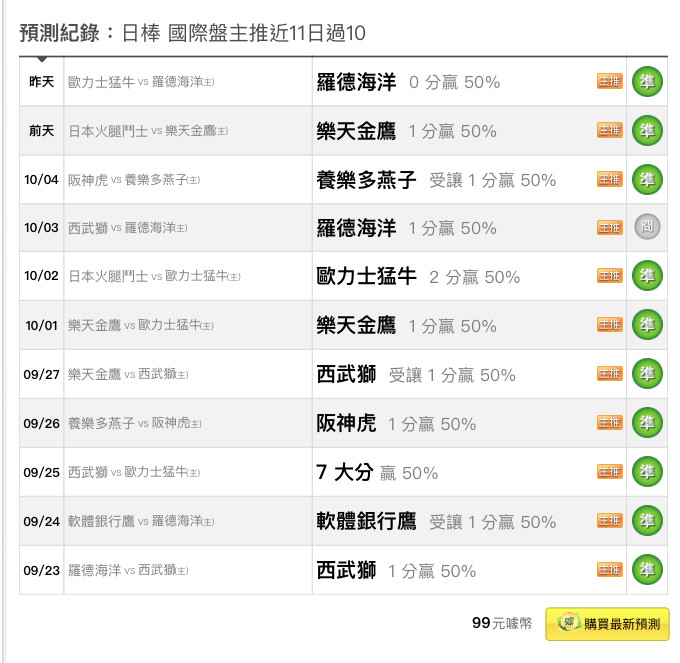Click the orange 主推 tag in 10/03 row
The image size is (680, 663).
(610, 227)
